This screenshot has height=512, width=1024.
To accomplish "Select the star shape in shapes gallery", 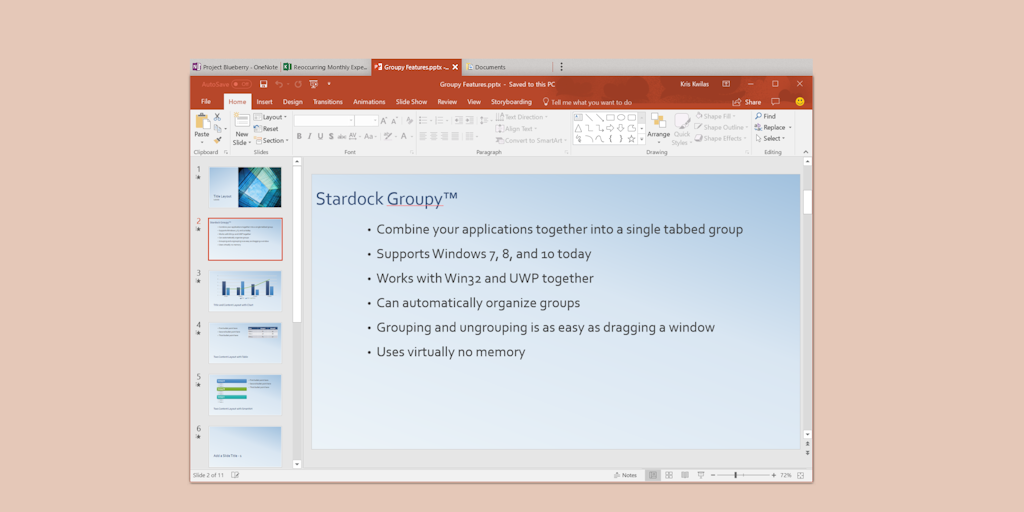I will (x=632, y=138).
